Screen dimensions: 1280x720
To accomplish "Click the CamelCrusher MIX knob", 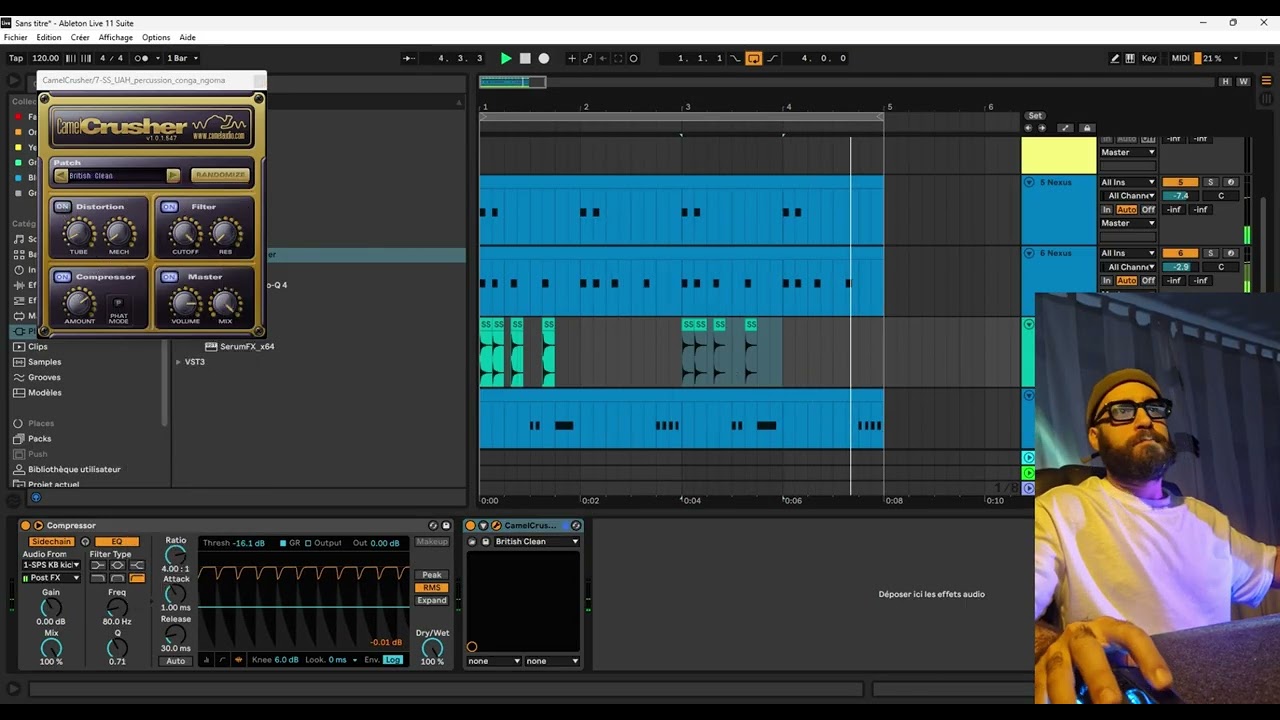I will click(225, 303).
